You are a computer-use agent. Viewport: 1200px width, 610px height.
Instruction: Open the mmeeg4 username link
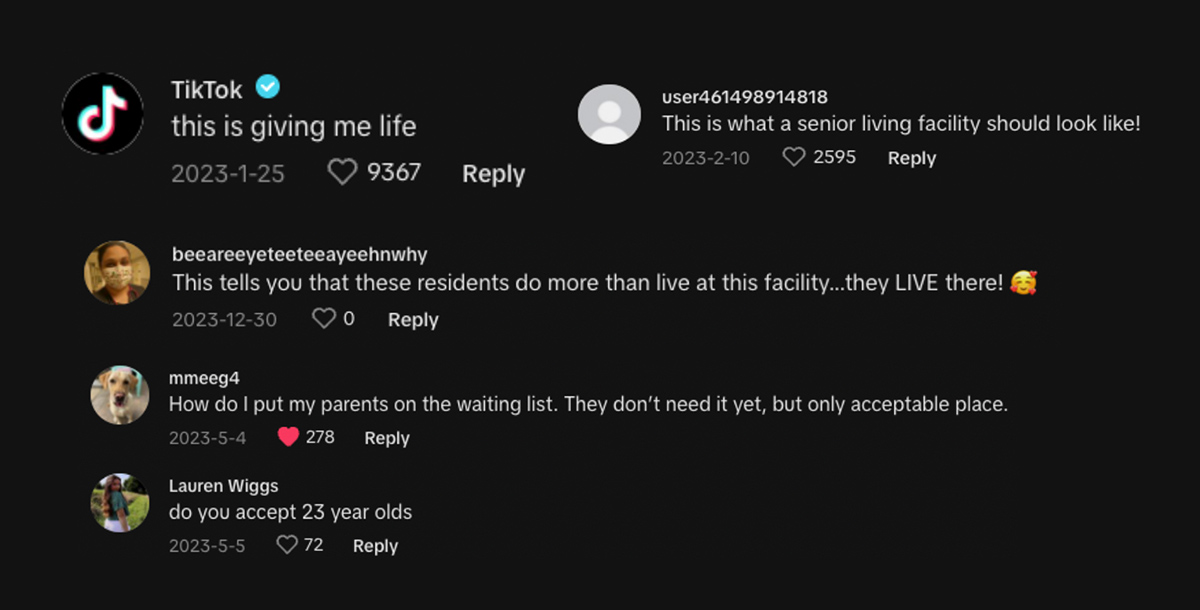click(x=204, y=378)
